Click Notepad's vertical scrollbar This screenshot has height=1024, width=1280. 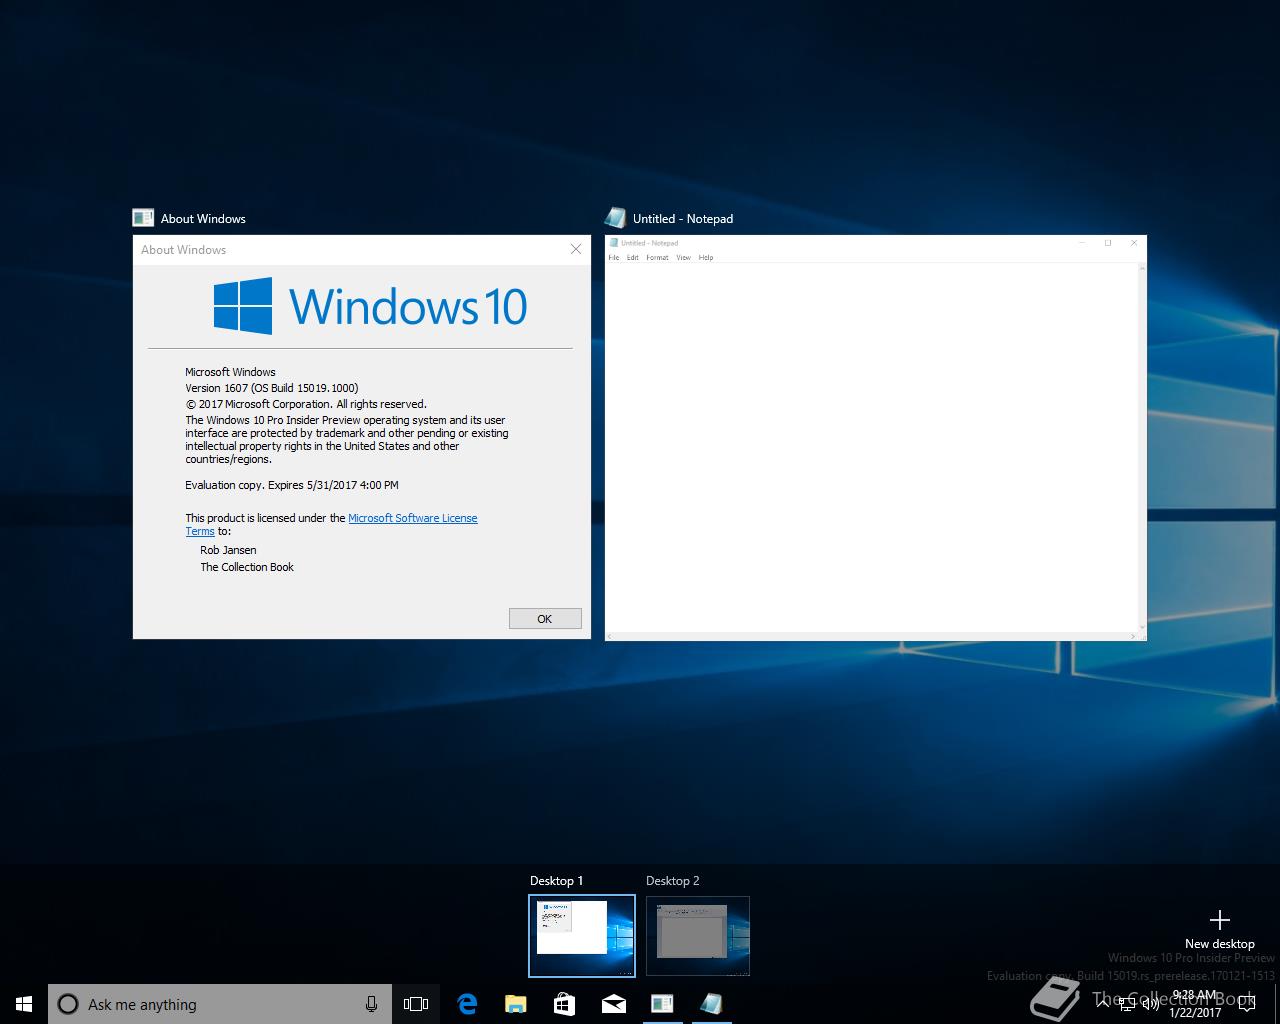click(x=1143, y=447)
